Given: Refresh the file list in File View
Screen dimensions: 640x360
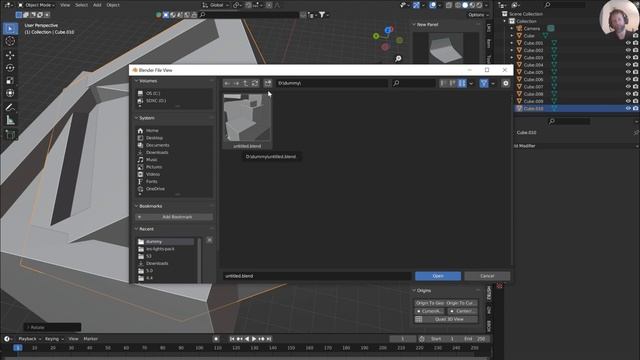Looking at the screenshot, I should pyautogui.click(x=255, y=83).
